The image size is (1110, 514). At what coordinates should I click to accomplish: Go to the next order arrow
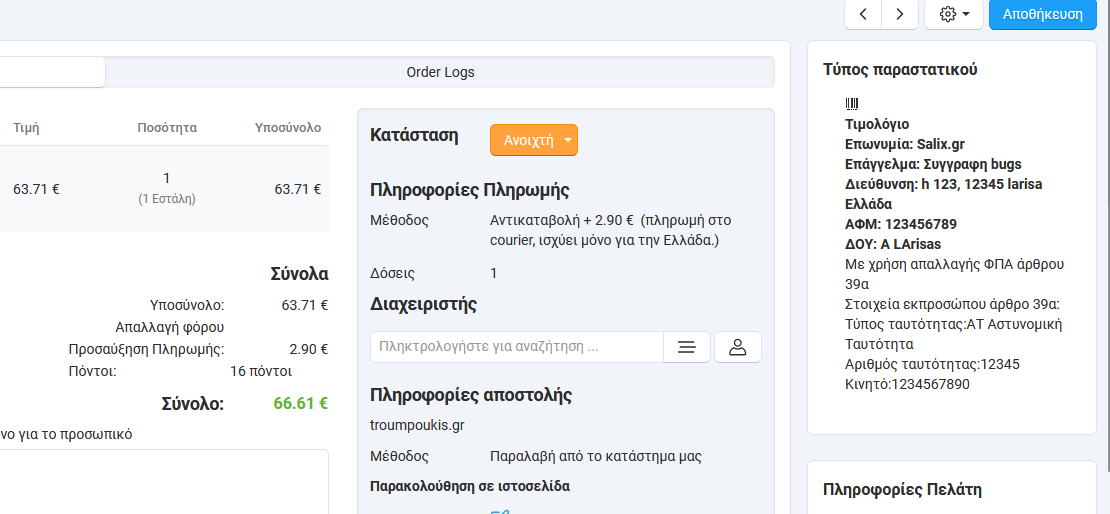(x=900, y=15)
